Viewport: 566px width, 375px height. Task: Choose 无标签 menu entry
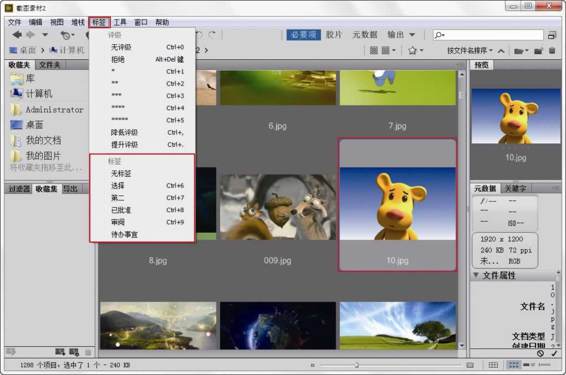pyautogui.click(x=142, y=173)
